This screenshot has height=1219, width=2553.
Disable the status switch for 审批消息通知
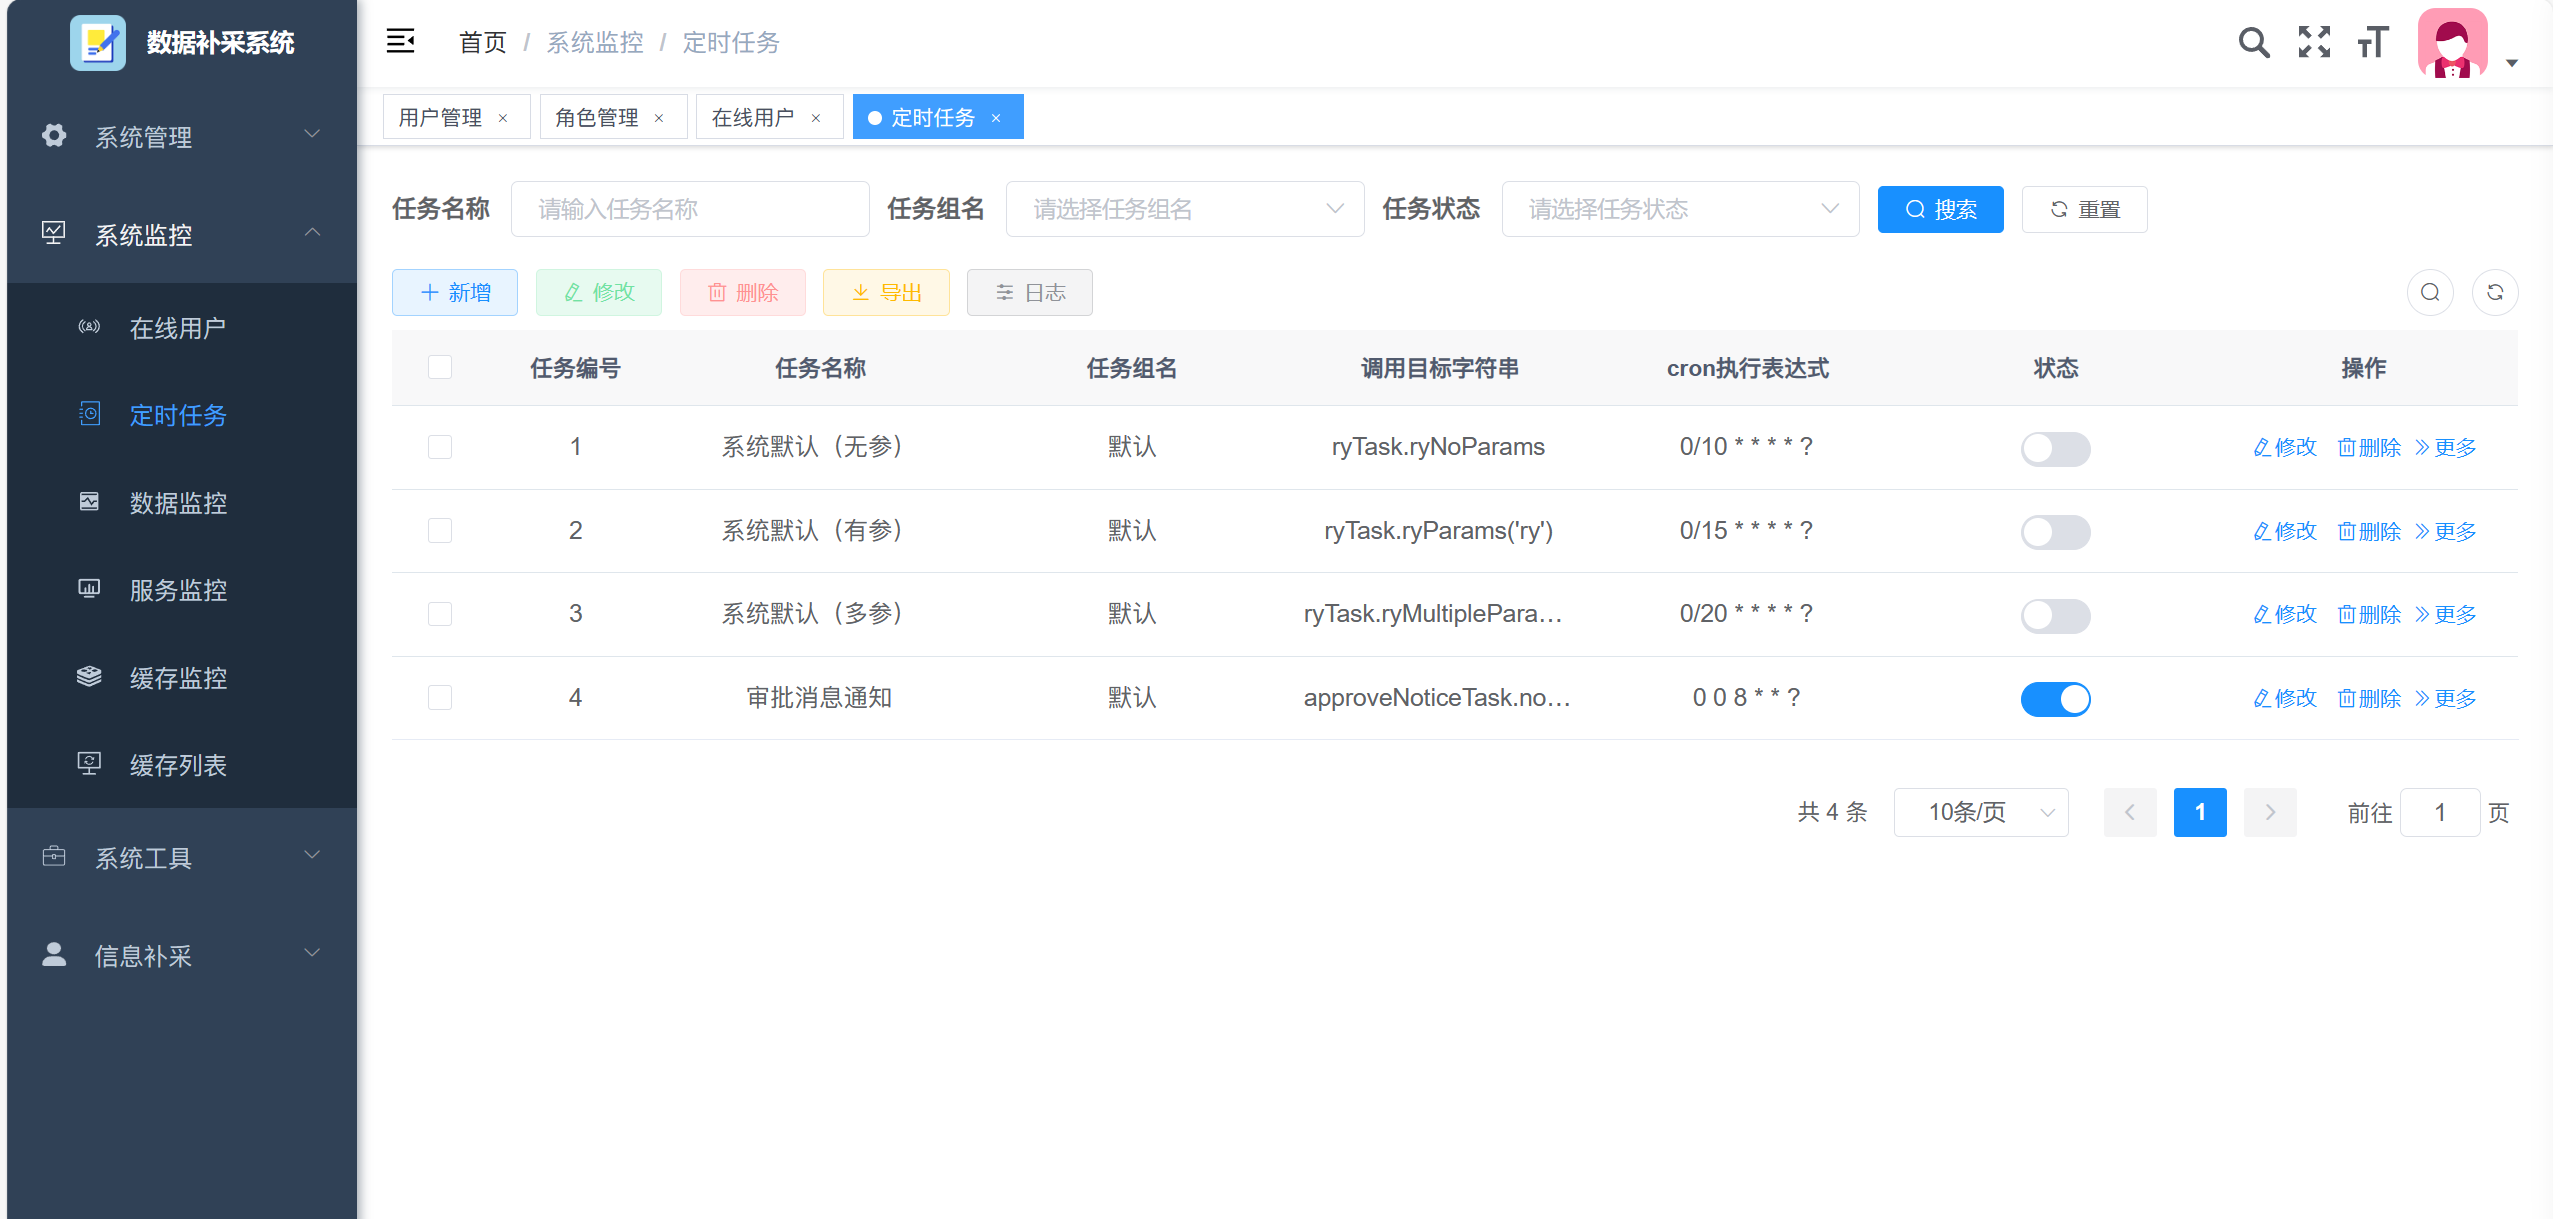click(x=2055, y=699)
